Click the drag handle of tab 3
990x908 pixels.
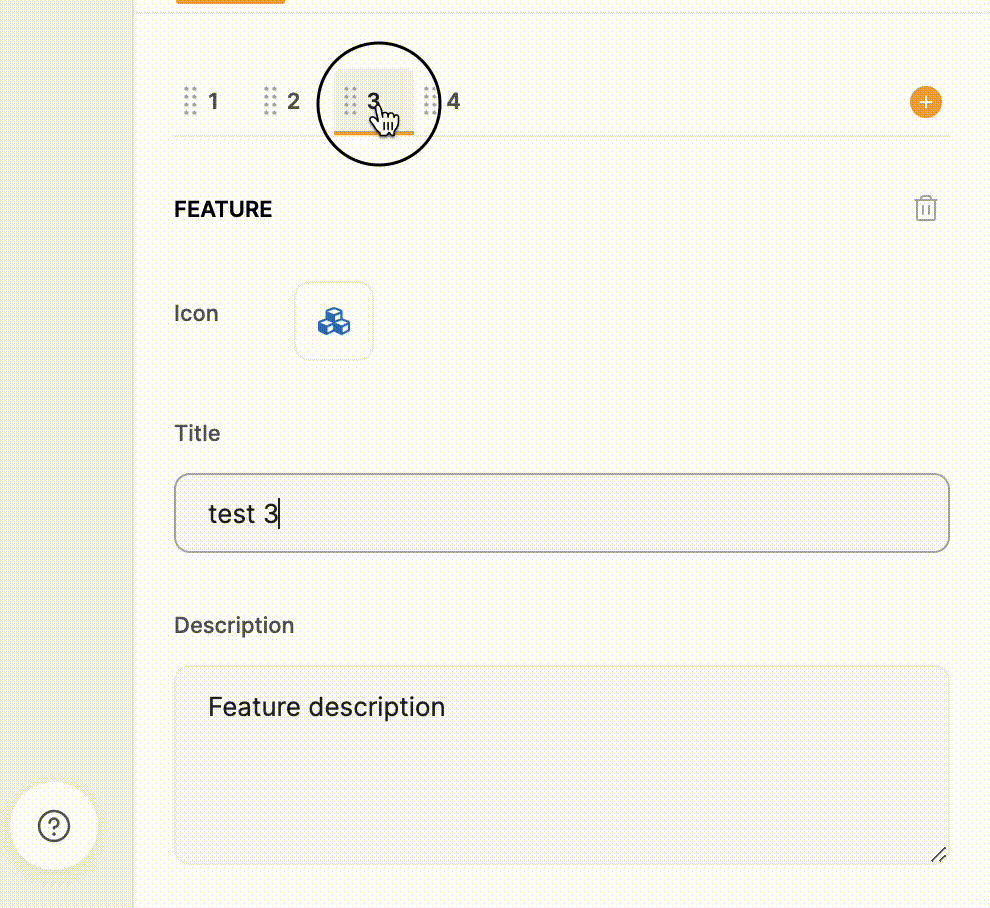click(350, 101)
